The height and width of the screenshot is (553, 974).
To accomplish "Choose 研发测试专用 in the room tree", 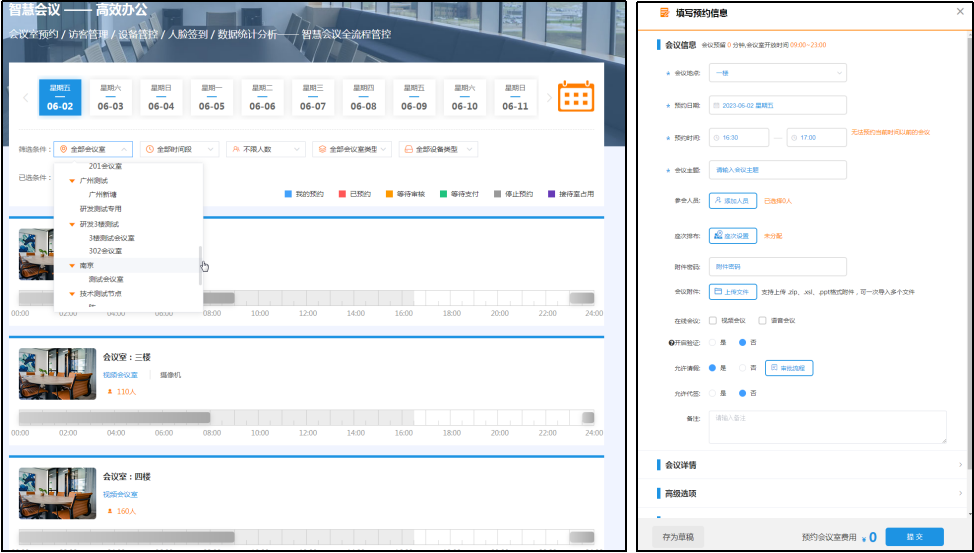I will point(101,209).
